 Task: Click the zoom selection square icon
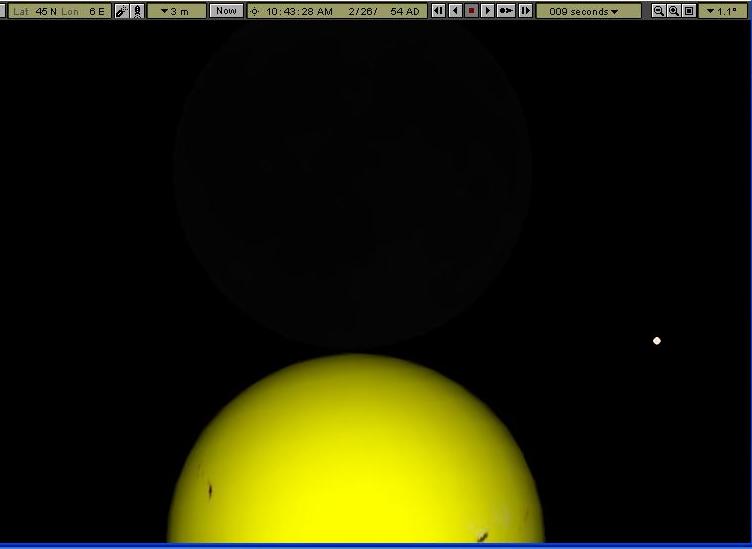click(x=689, y=11)
